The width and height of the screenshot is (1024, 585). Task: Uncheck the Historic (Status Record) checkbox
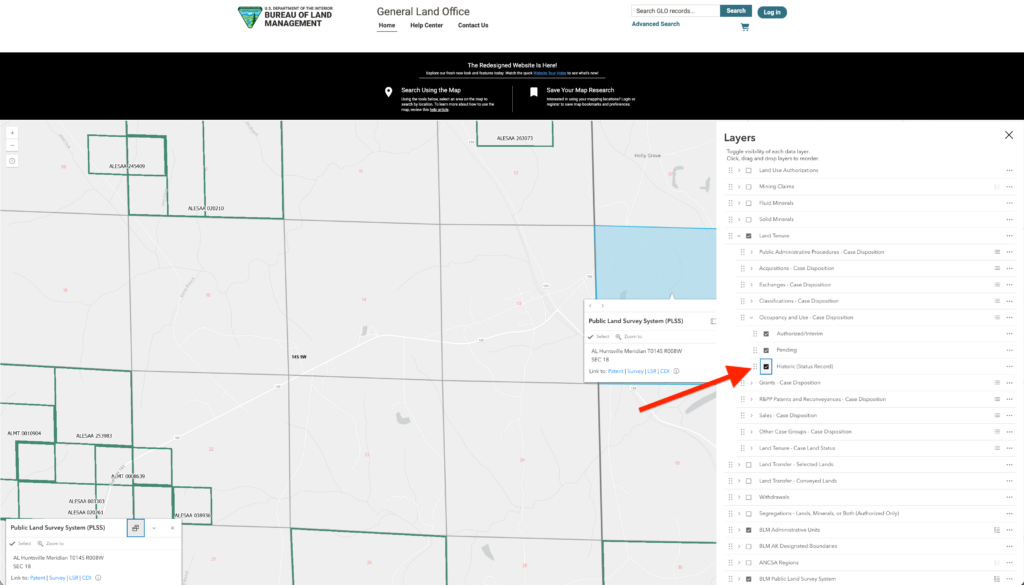(x=766, y=366)
